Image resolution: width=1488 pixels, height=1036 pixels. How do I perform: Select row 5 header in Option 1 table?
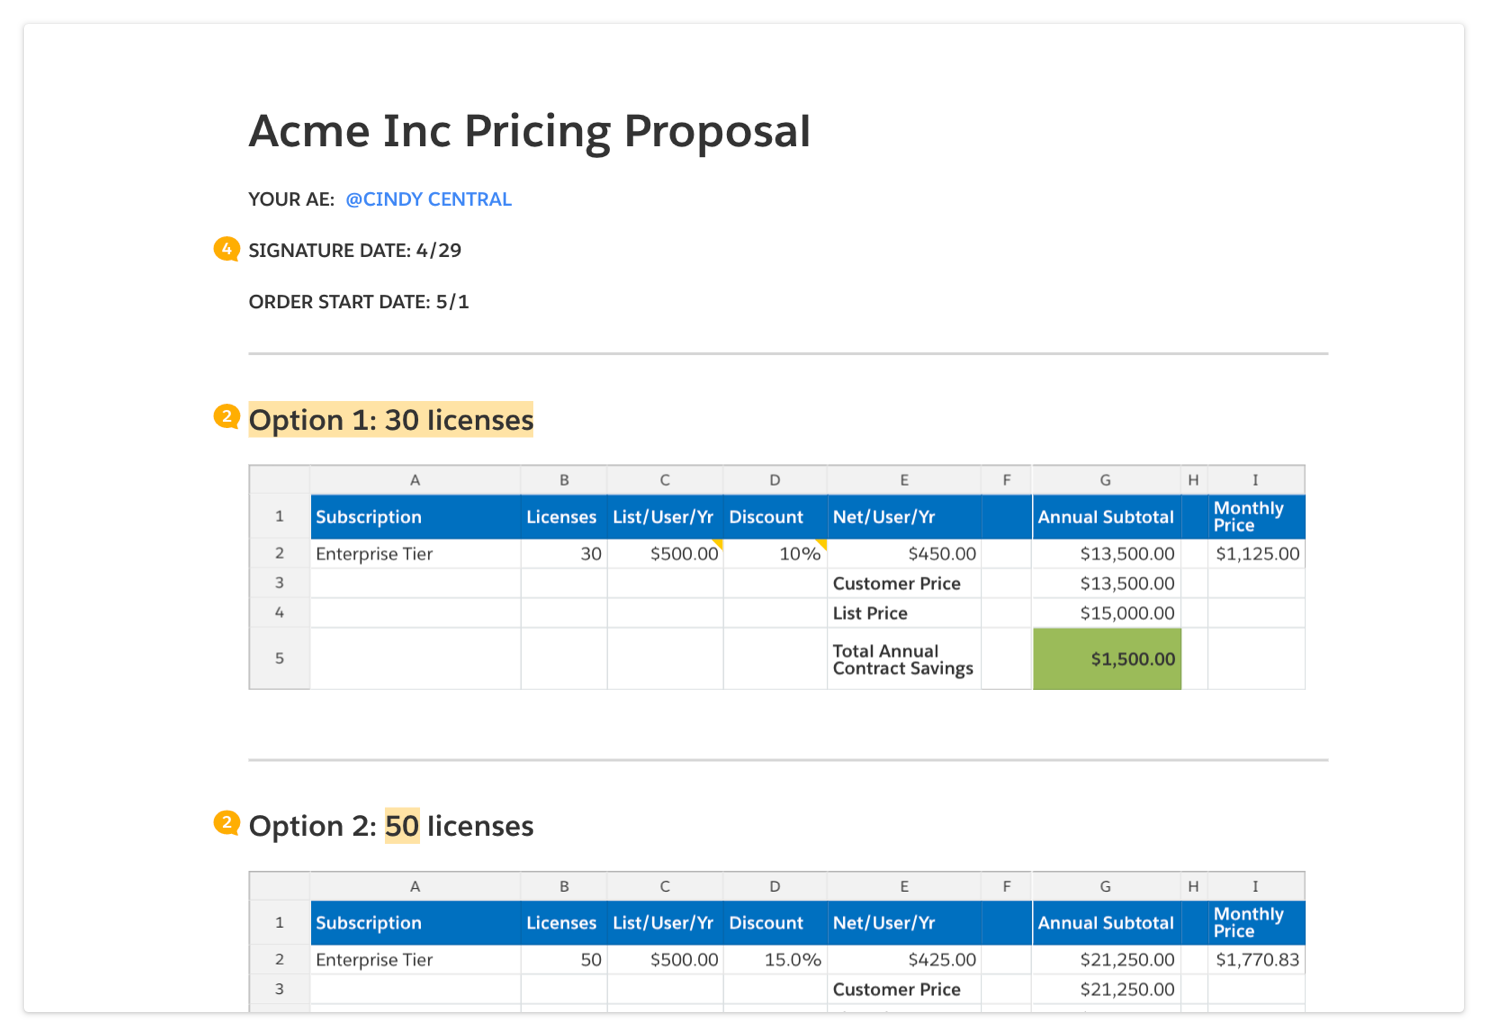pyautogui.click(x=279, y=658)
